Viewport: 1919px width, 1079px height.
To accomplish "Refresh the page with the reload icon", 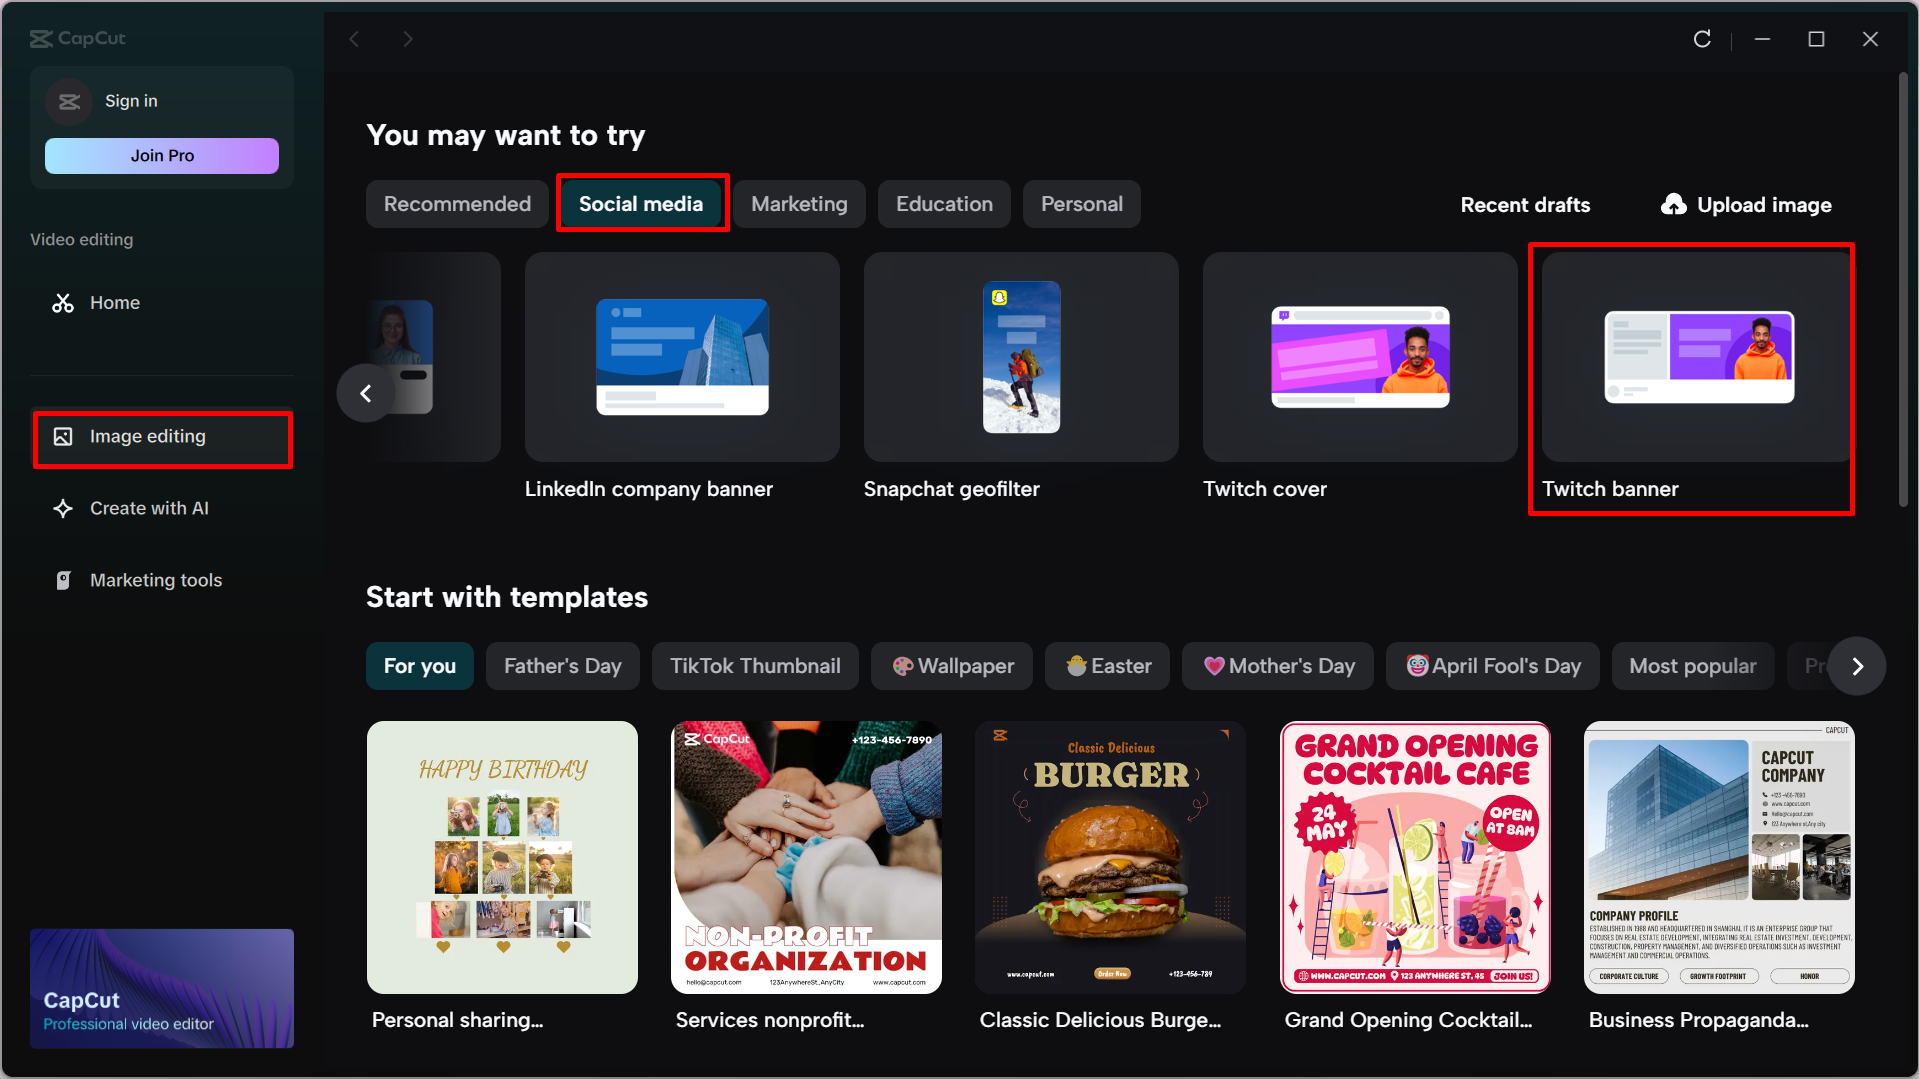I will (x=1702, y=39).
